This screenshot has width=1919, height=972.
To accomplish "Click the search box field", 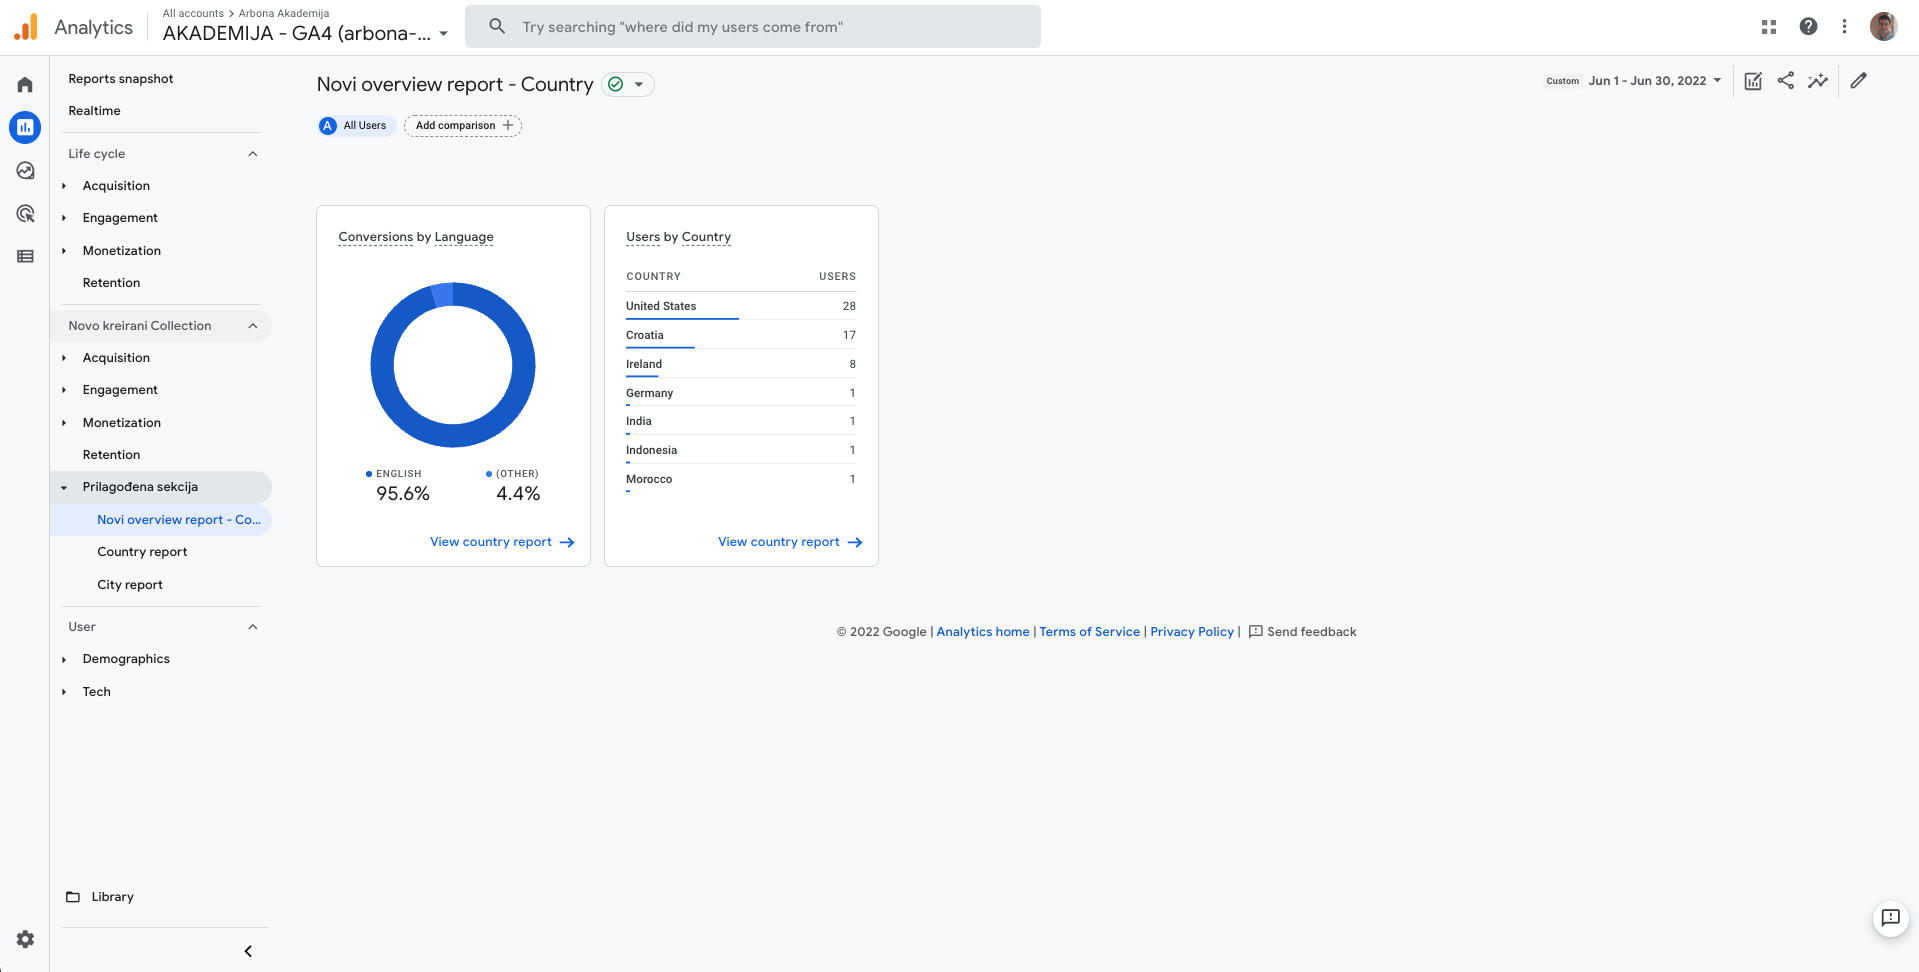I will 753,27.
